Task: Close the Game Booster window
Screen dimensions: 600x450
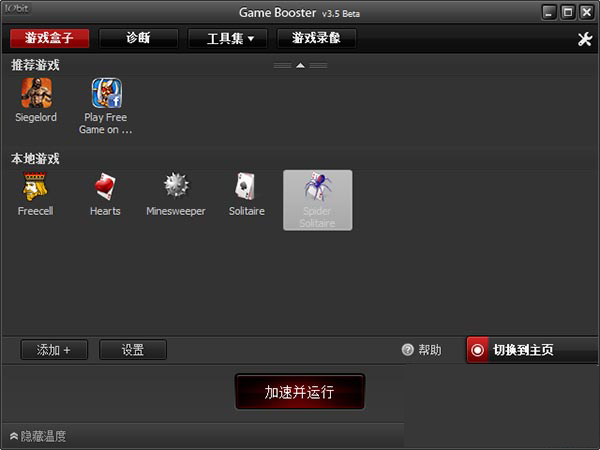Action: 587,13
